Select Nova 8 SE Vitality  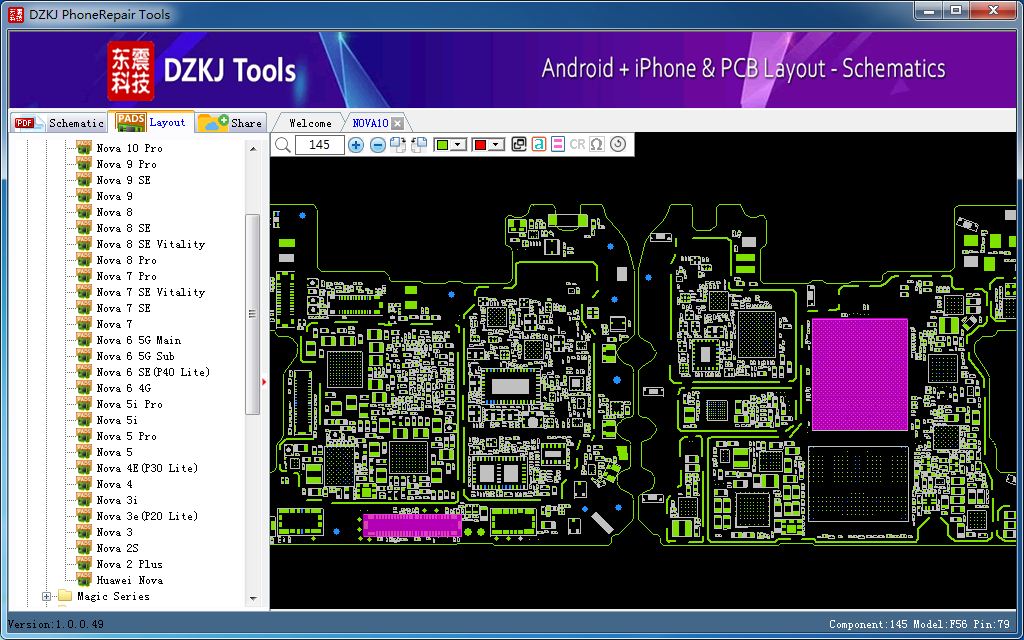tap(150, 244)
